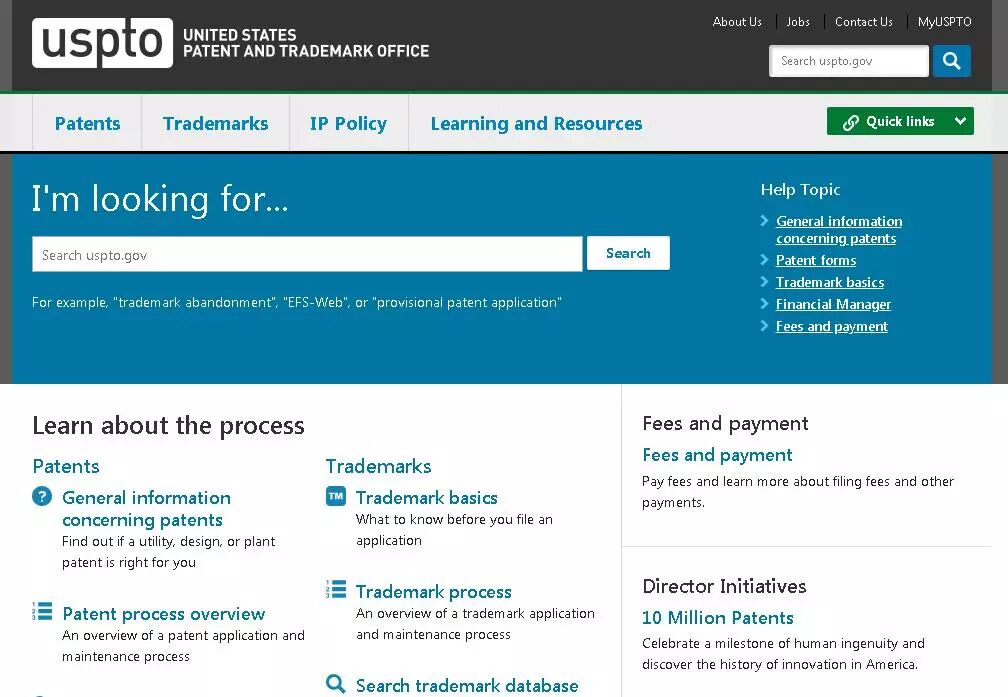Click chevron next to Patent forms help topic

764,260
